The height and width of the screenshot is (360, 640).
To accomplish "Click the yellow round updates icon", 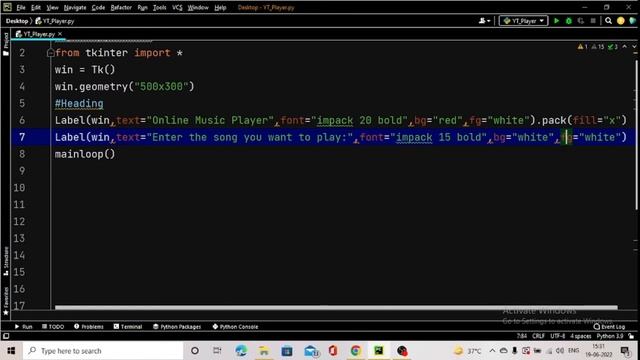I will click(x=621, y=20).
